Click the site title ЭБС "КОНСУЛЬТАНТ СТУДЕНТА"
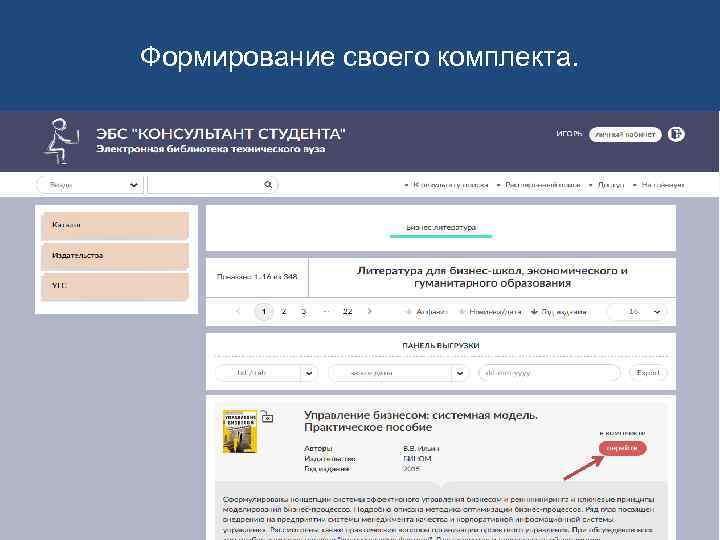The width and height of the screenshot is (720, 540). [x=220, y=134]
